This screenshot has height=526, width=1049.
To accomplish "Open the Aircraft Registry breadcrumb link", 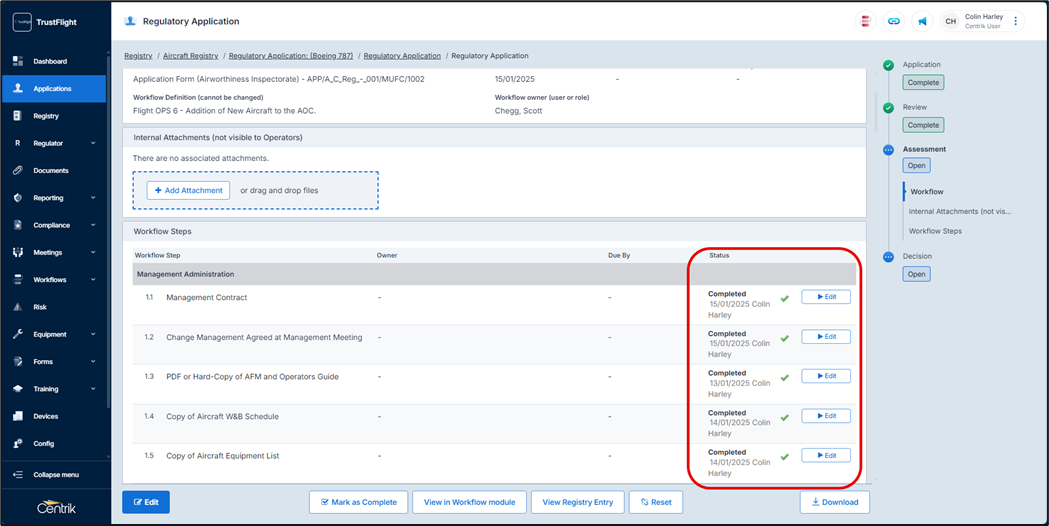I will coord(190,56).
